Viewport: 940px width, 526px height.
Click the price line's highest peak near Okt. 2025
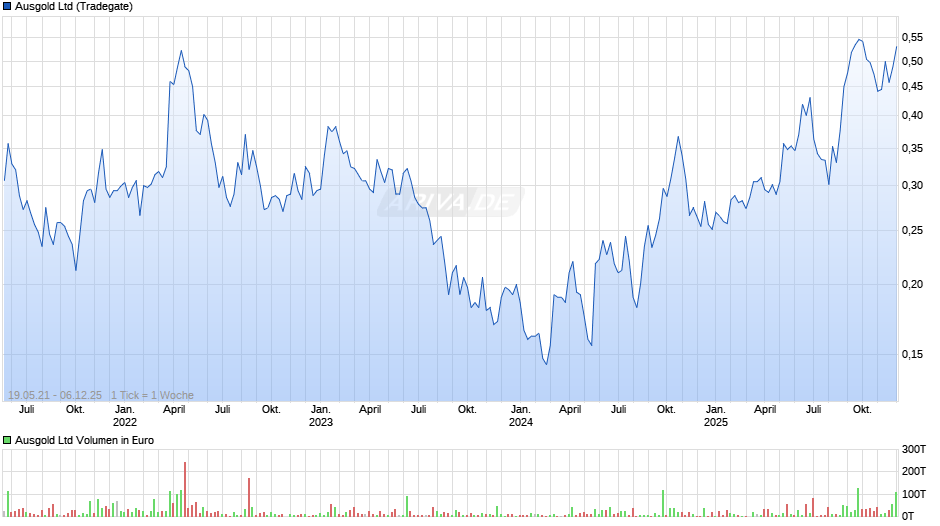tap(860, 40)
